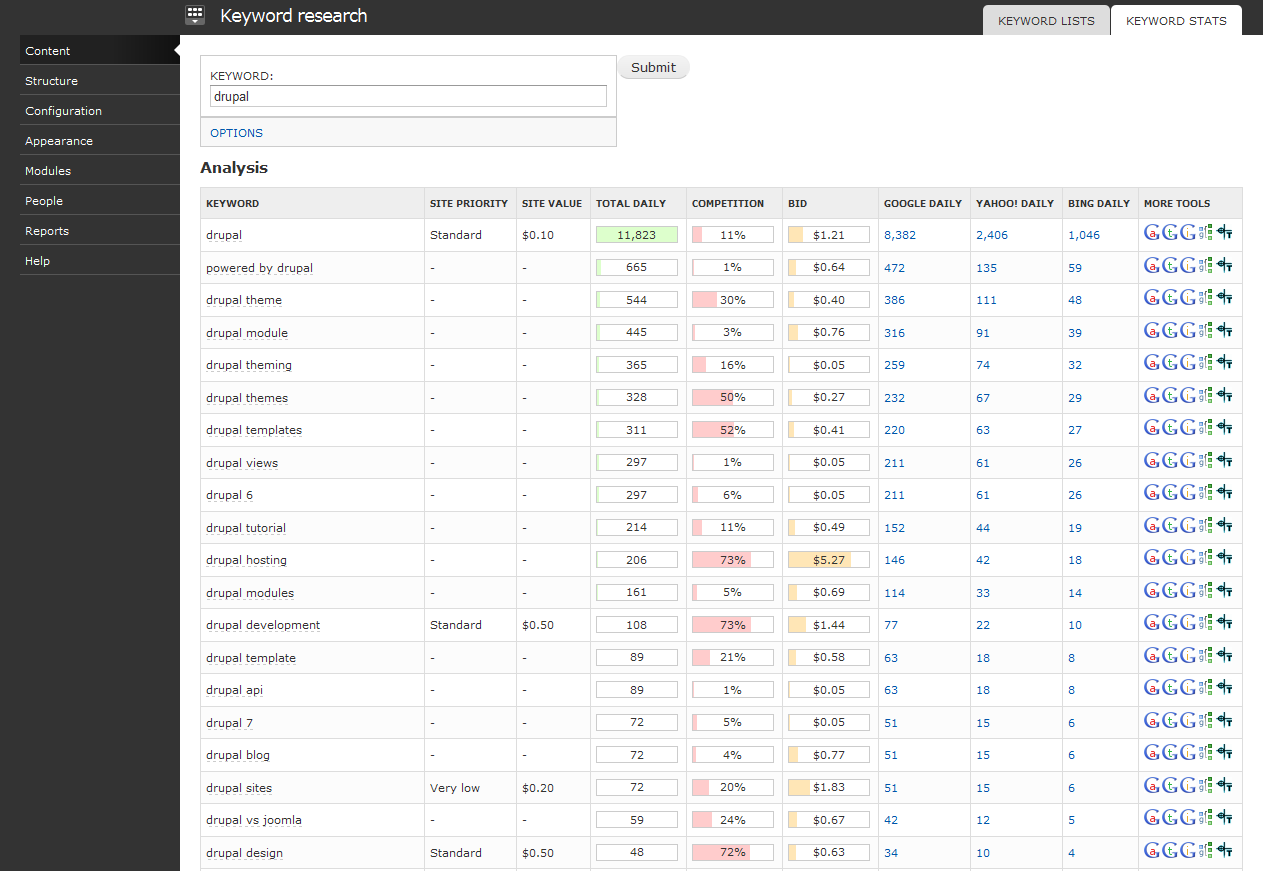Click the 73% competition bar for 'drupal hosting'
The width and height of the screenshot is (1263, 871).
(733, 560)
